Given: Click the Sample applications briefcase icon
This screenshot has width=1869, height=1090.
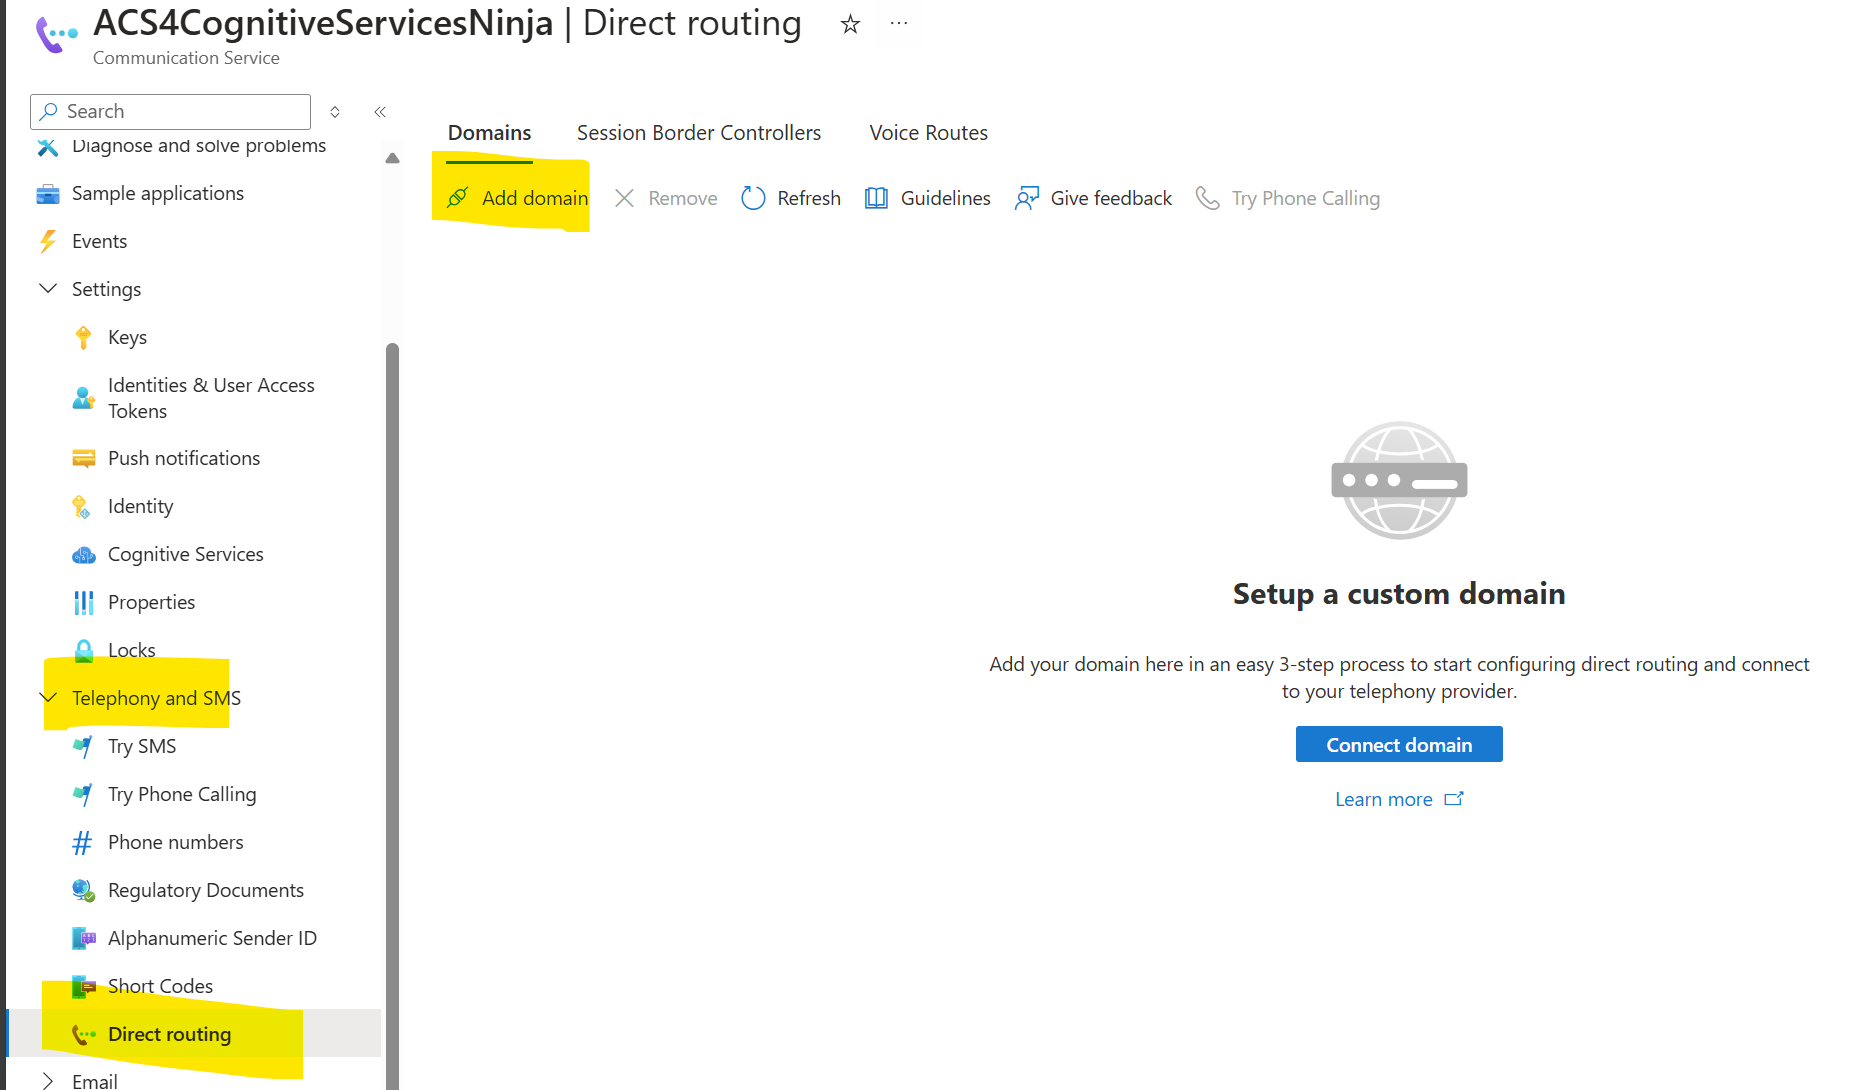Looking at the screenshot, I should (47, 194).
